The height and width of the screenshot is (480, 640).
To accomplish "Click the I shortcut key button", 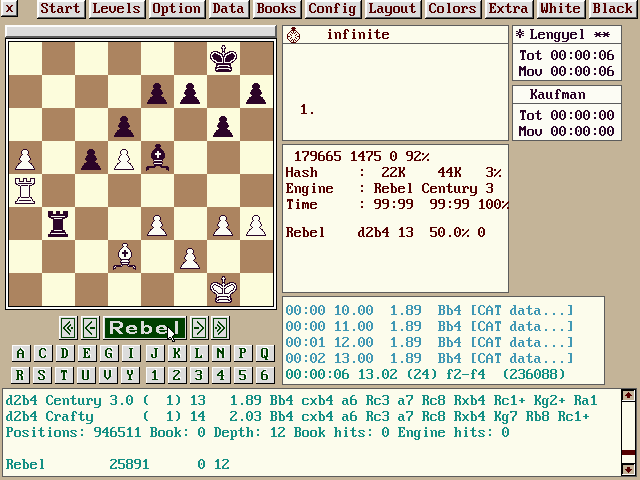I will 131,353.
